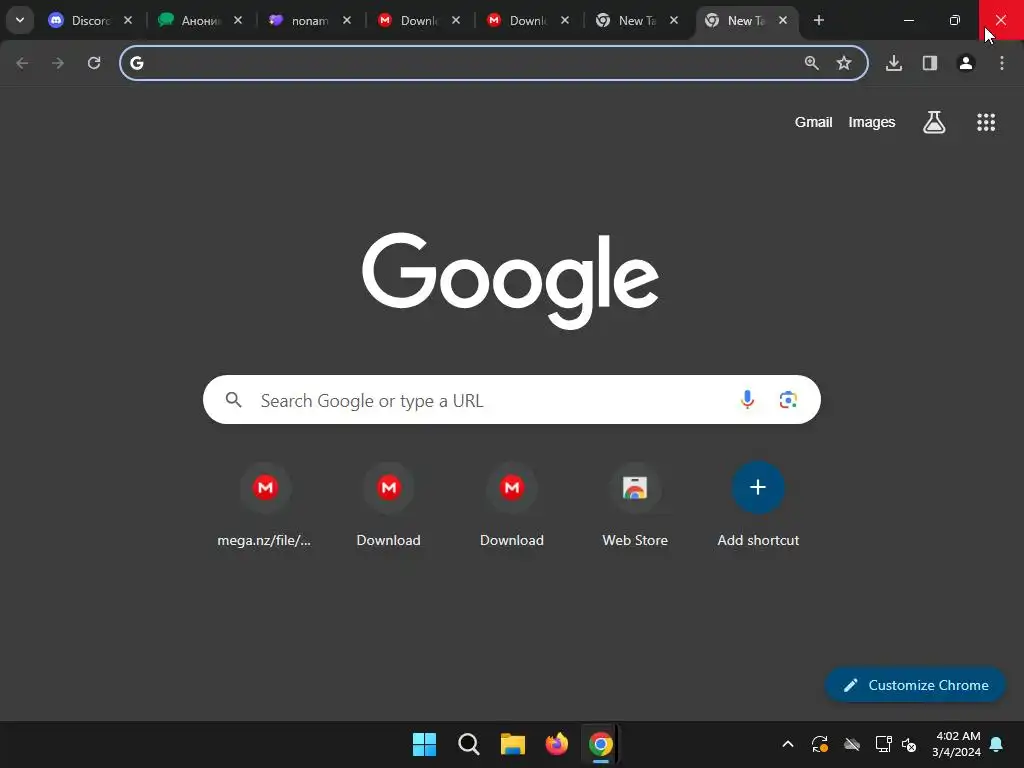Close the inactive New Tab
Image resolution: width=1024 pixels, height=768 pixels.
tap(674, 21)
